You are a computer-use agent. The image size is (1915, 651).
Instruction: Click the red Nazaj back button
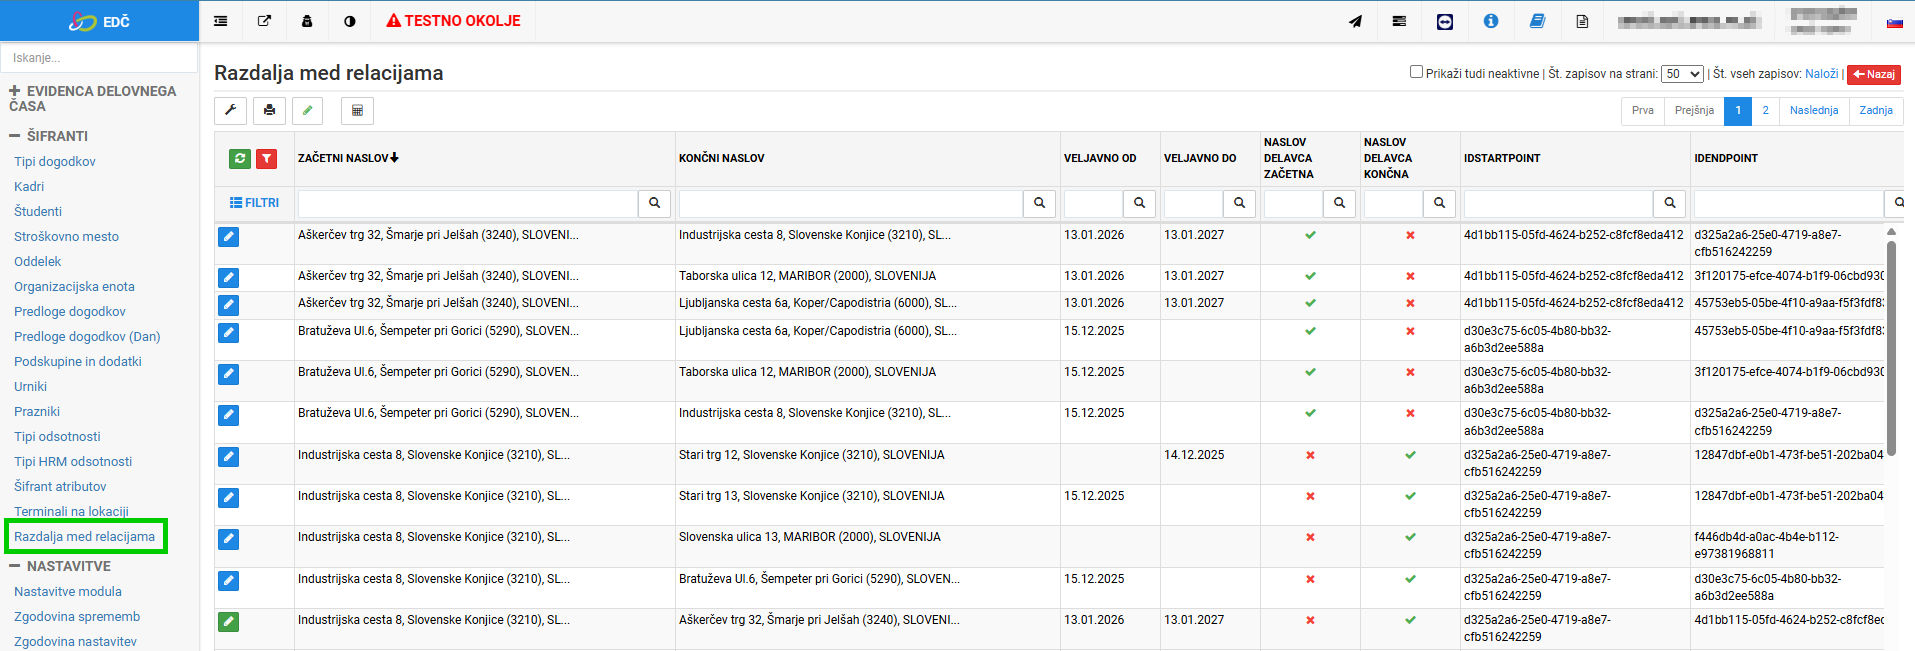point(1873,74)
